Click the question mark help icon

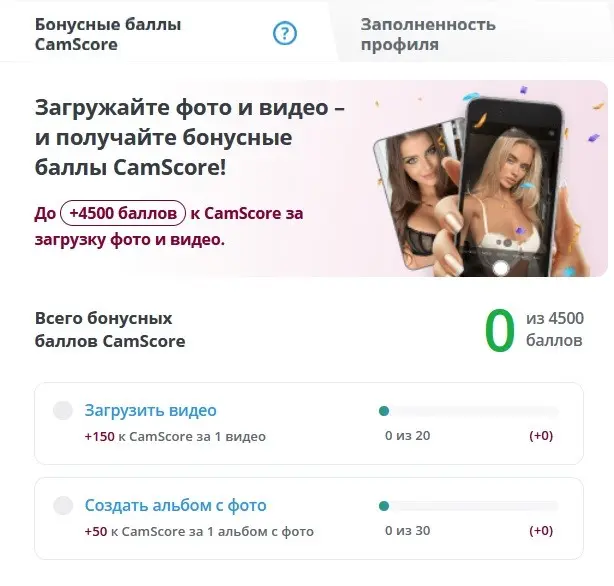click(x=285, y=33)
